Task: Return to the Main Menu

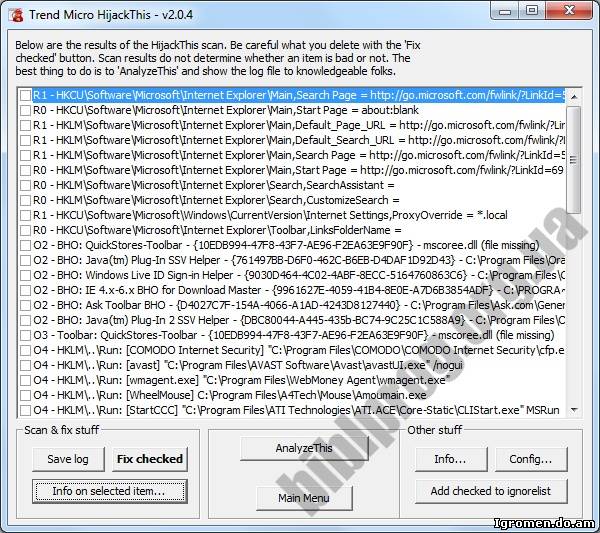Action: (x=304, y=498)
